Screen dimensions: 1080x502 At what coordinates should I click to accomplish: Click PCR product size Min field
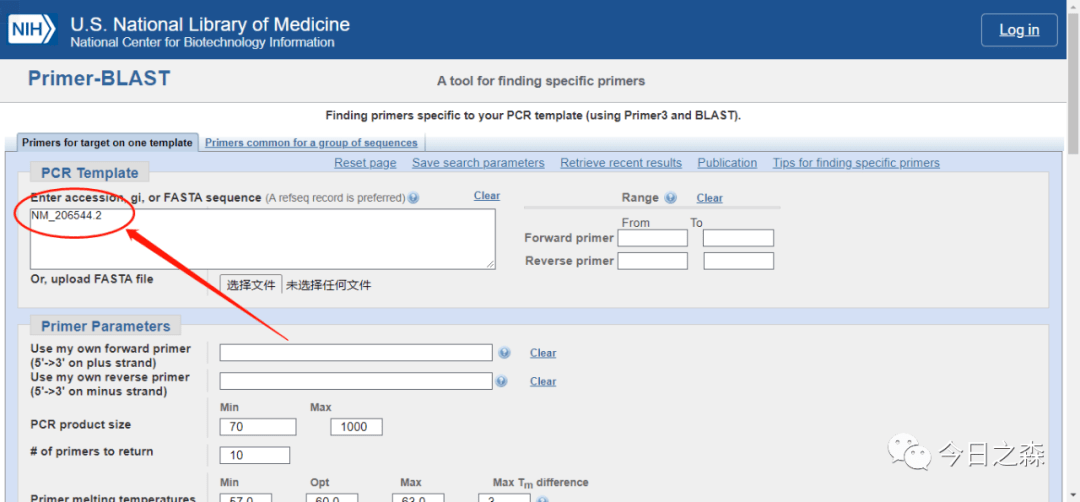pyautogui.click(x=258, y=427)
